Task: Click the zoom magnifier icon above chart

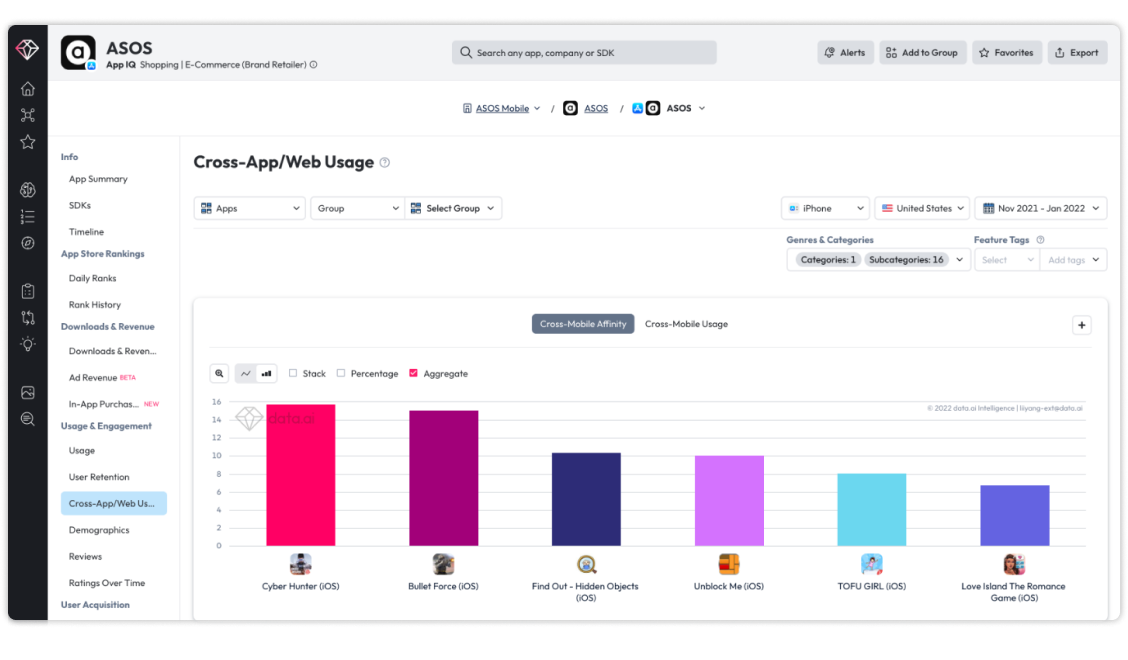Action: (x=219, y=373)
